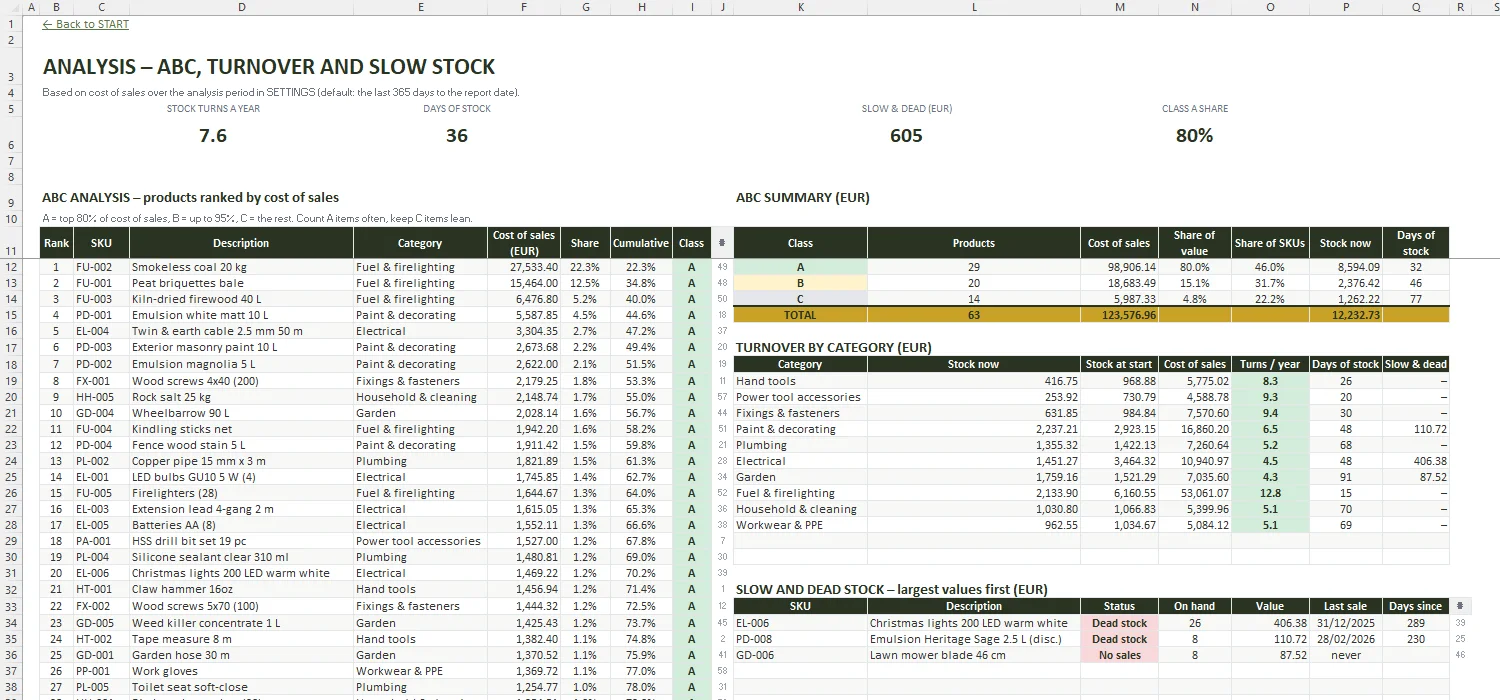Select the Work gloves description cell

click(x=241, y=671)
